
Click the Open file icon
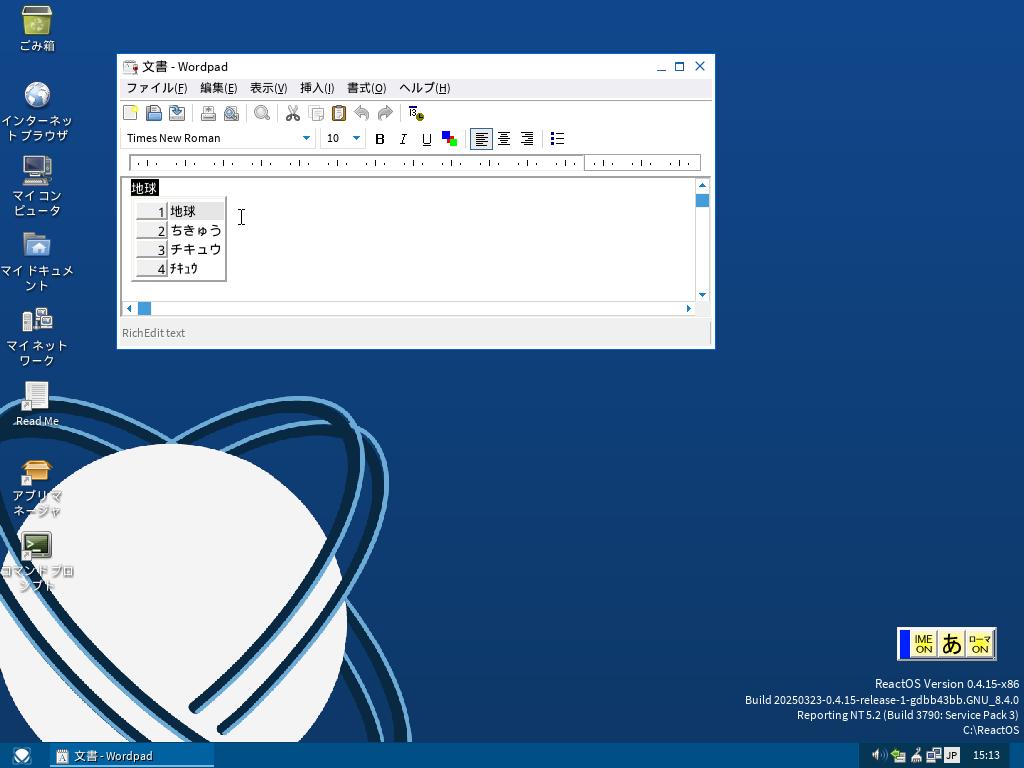tap(153, 113)
